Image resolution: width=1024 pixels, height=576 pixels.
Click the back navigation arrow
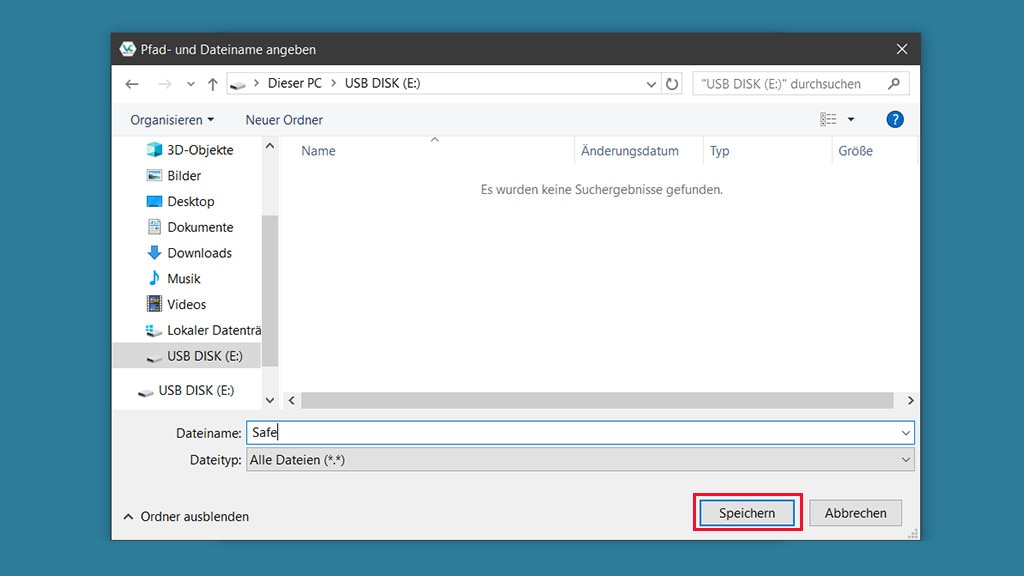tap(132, 84)
